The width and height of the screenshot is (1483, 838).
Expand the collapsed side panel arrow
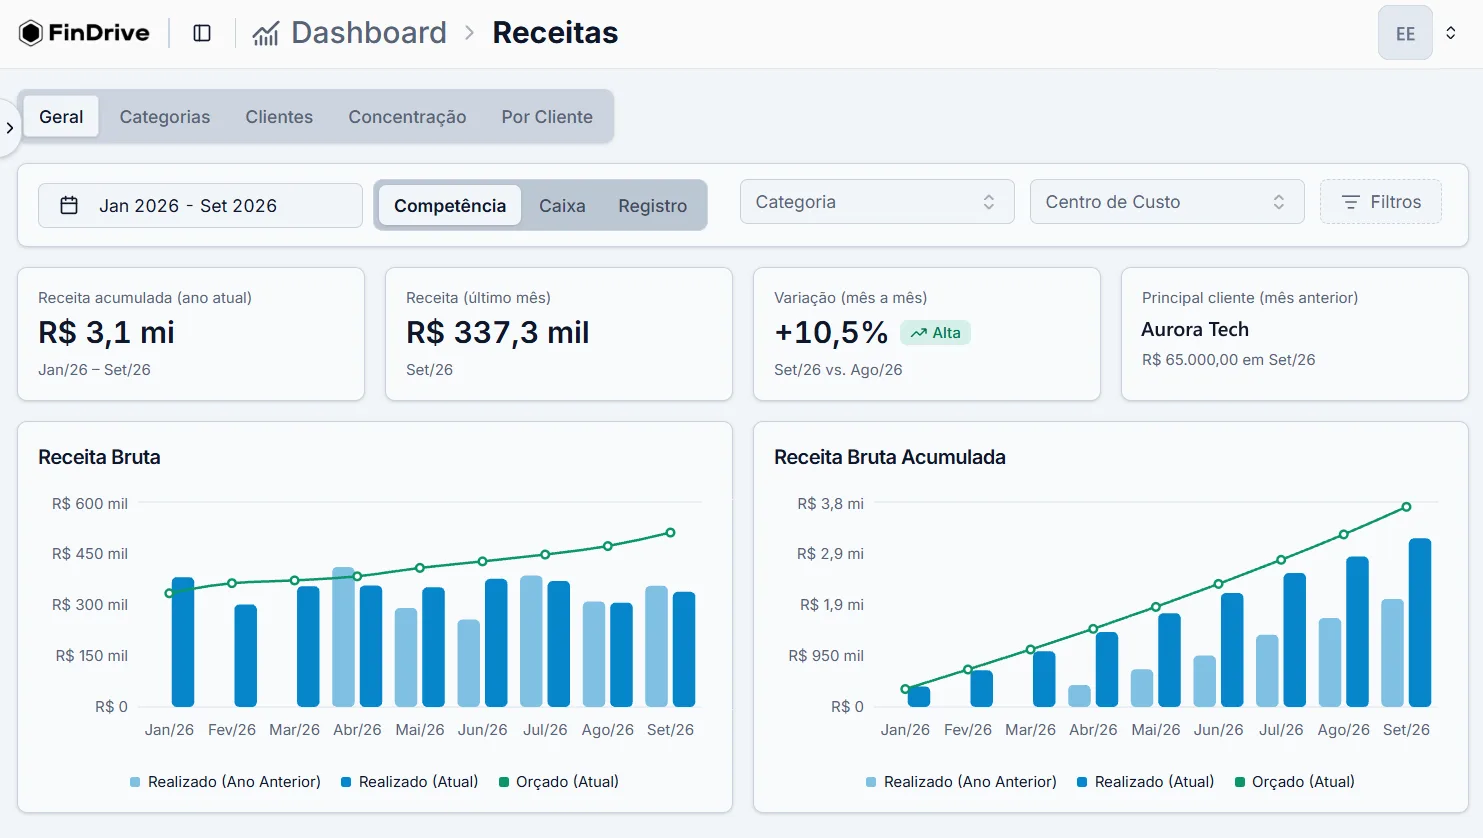click(10, 128)
